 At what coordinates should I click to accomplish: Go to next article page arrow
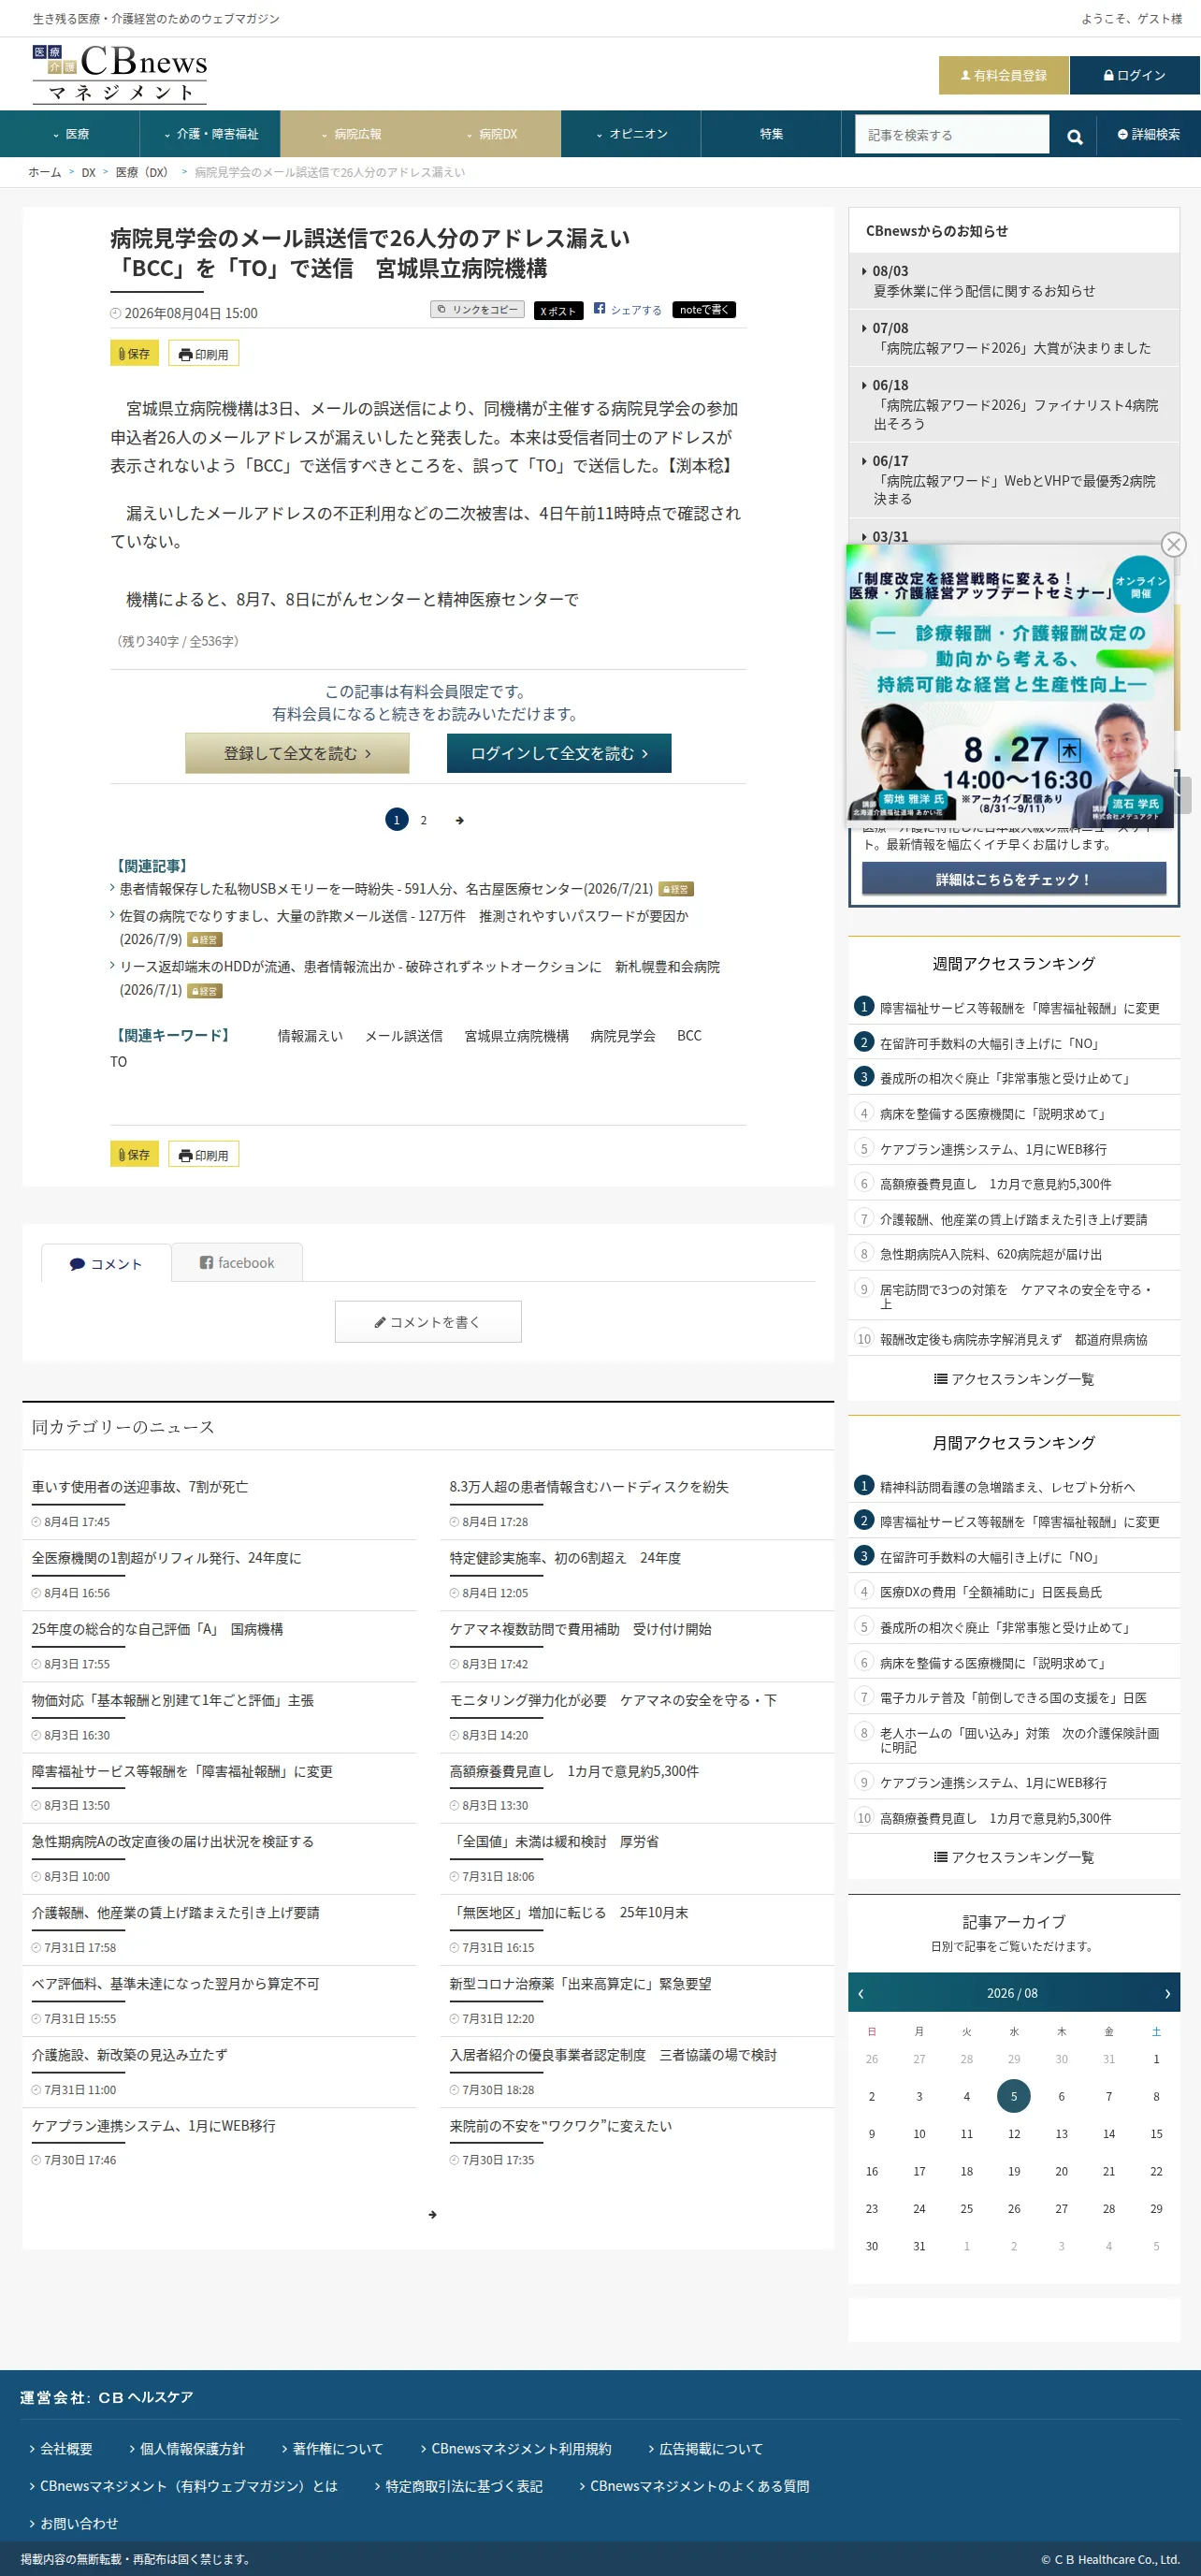click(x=460, y=820)
